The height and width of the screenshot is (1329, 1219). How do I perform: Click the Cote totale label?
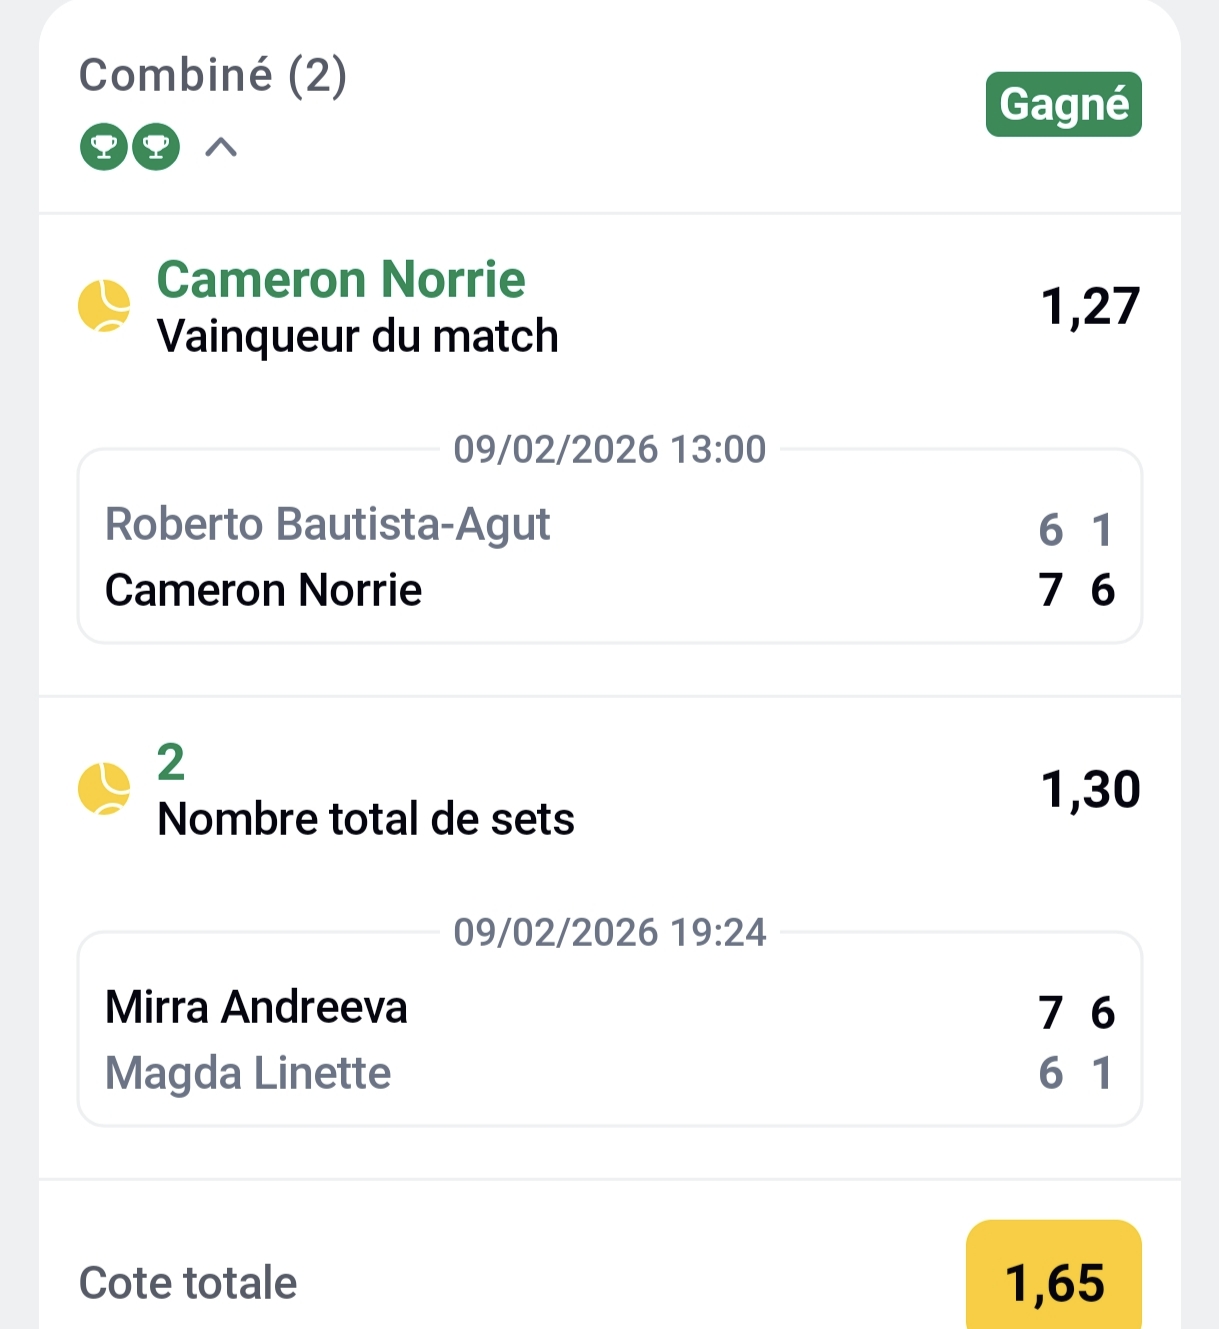188,1283
